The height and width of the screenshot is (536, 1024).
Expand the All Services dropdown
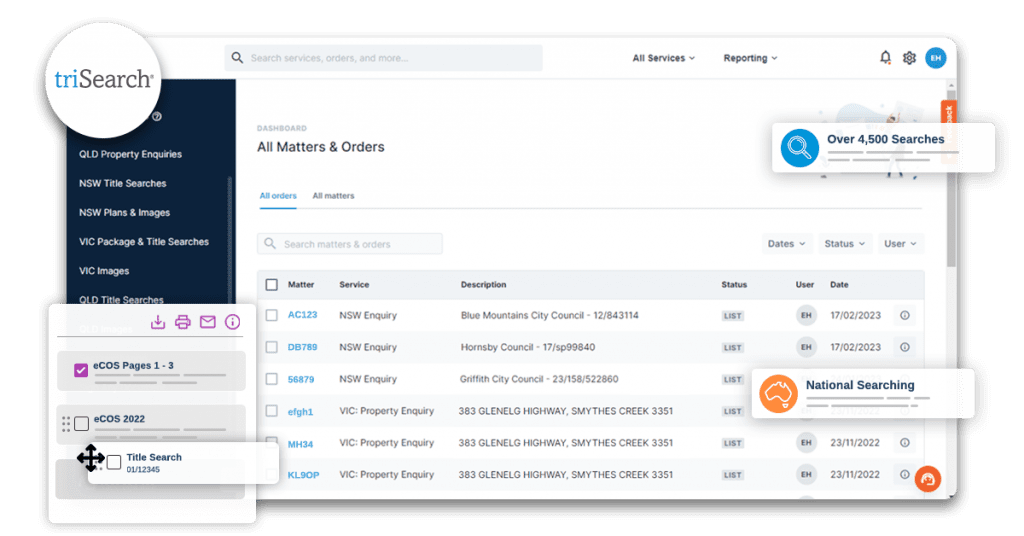point(663,58)
